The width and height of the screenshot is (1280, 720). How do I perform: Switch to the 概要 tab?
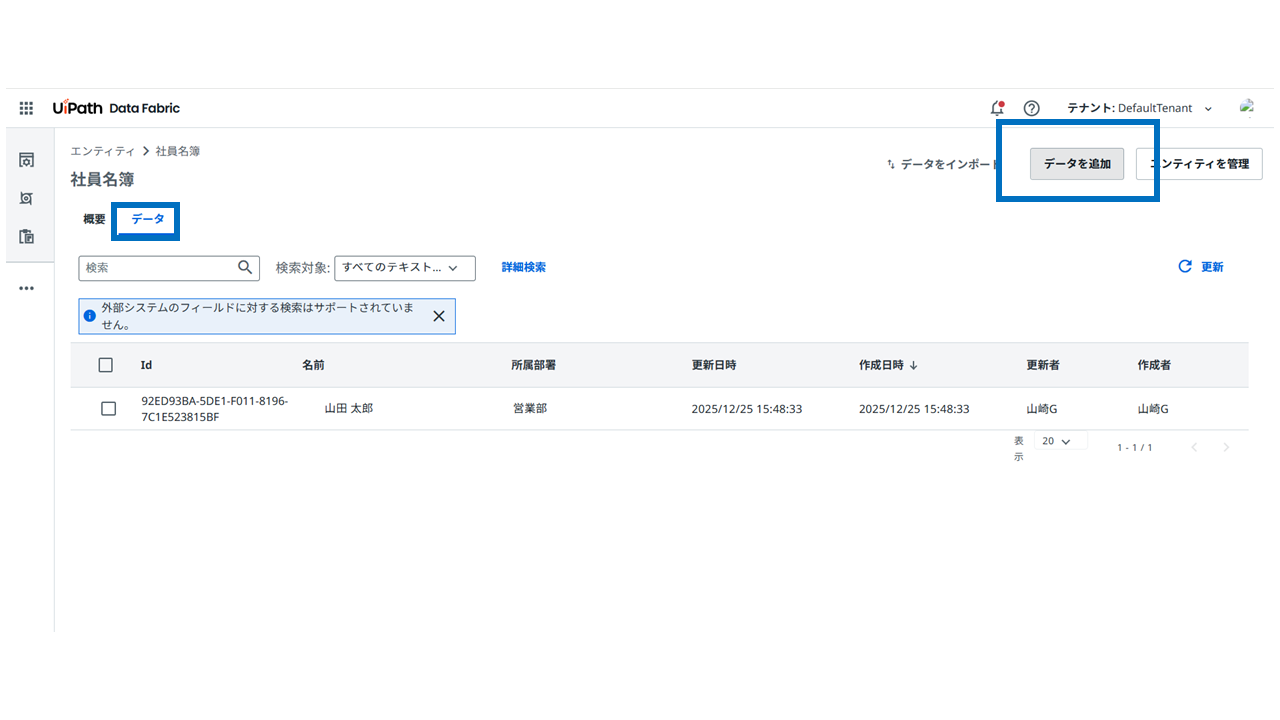[x=93, y=220]
